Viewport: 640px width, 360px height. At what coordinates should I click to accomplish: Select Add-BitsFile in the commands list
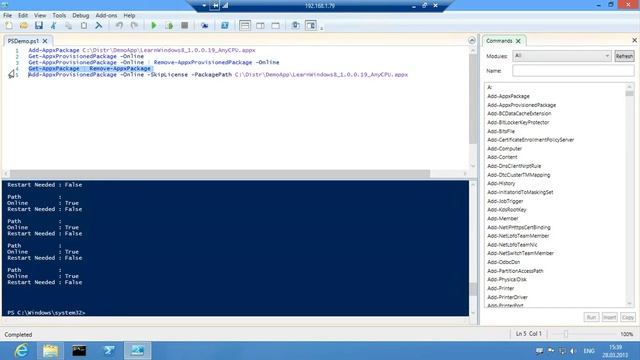(501, 131)
